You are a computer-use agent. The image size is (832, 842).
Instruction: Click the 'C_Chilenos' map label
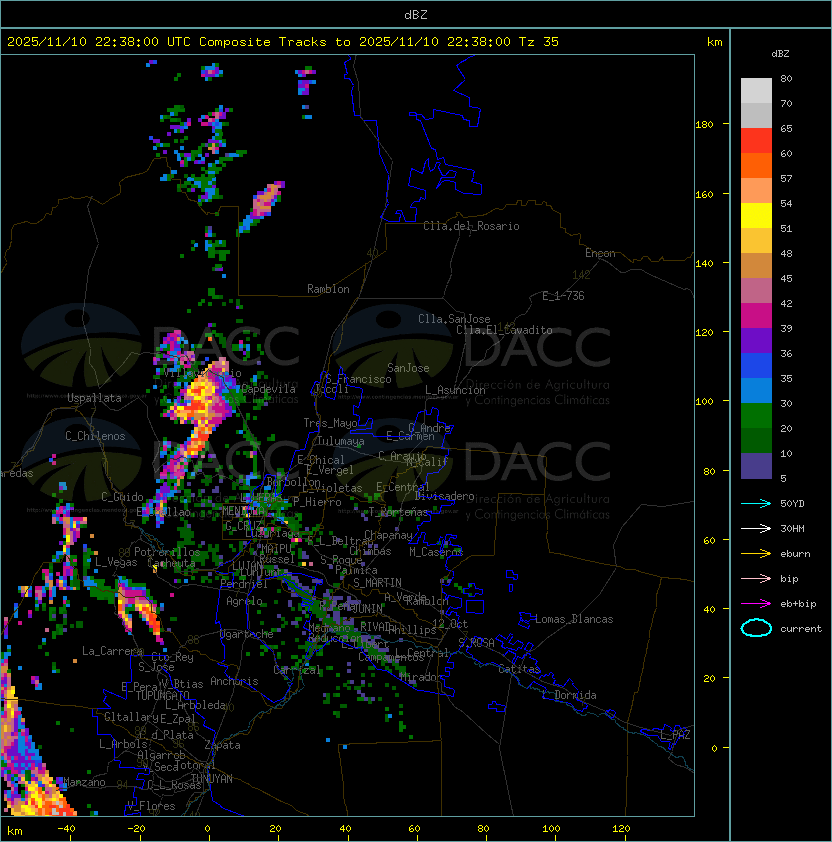pyautogui.click(x=95, y=436)
